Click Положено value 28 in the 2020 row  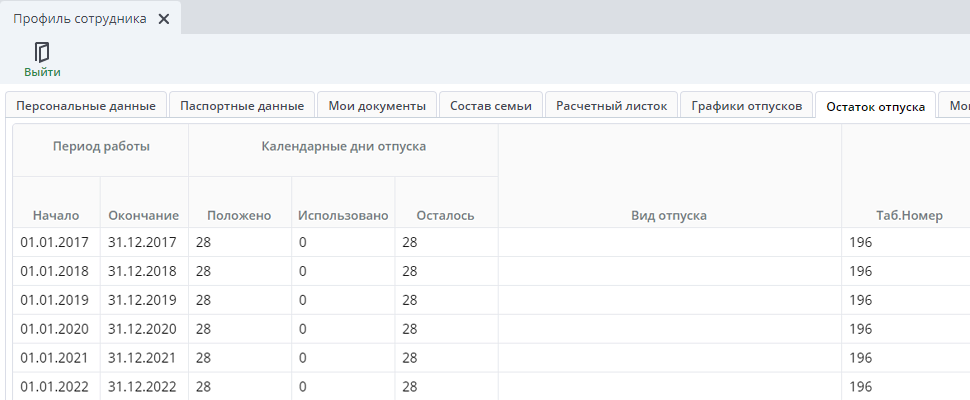pos(240,329)
